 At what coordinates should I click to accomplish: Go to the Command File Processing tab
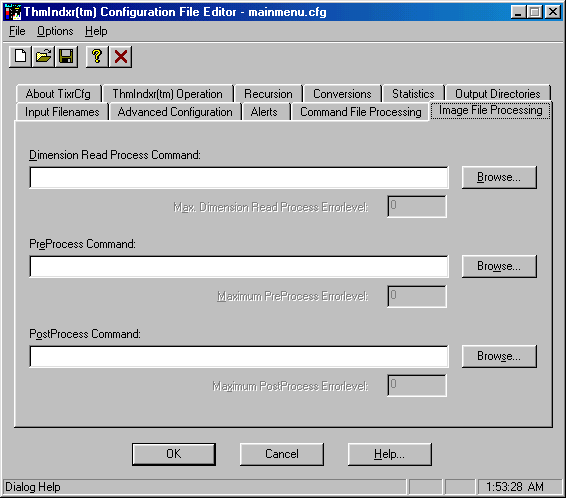click(361, 112)
